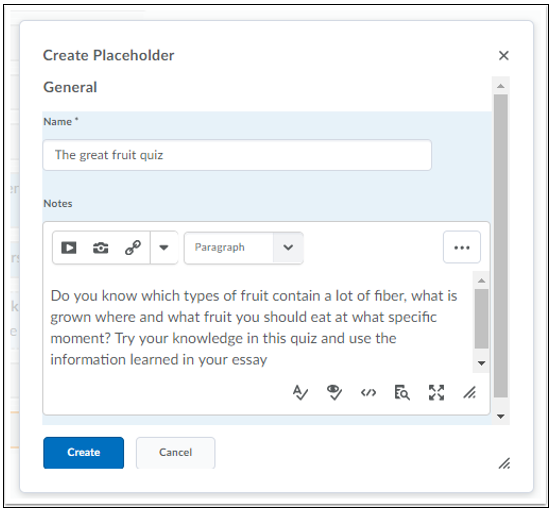Click the preview magnifier page icon
This screenshot has width=554, height=512.
pos(402,393)
